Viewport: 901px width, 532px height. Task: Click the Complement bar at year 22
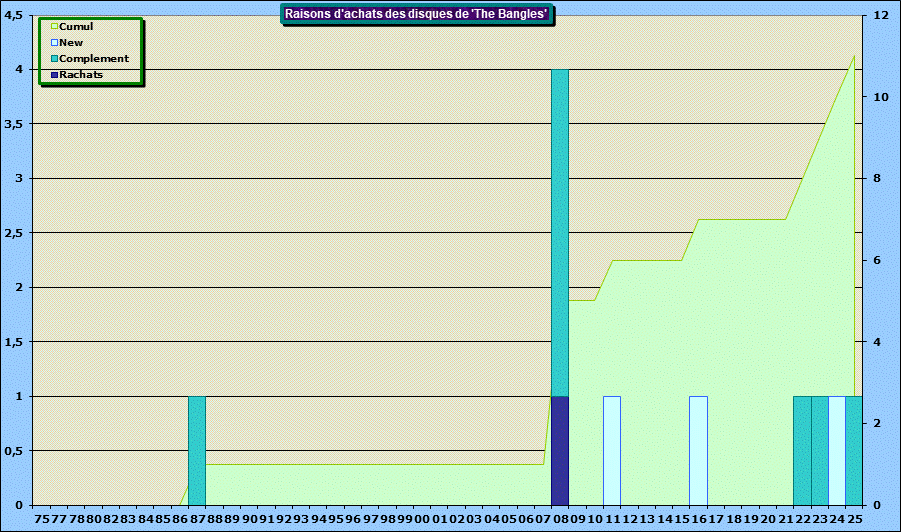802,450
